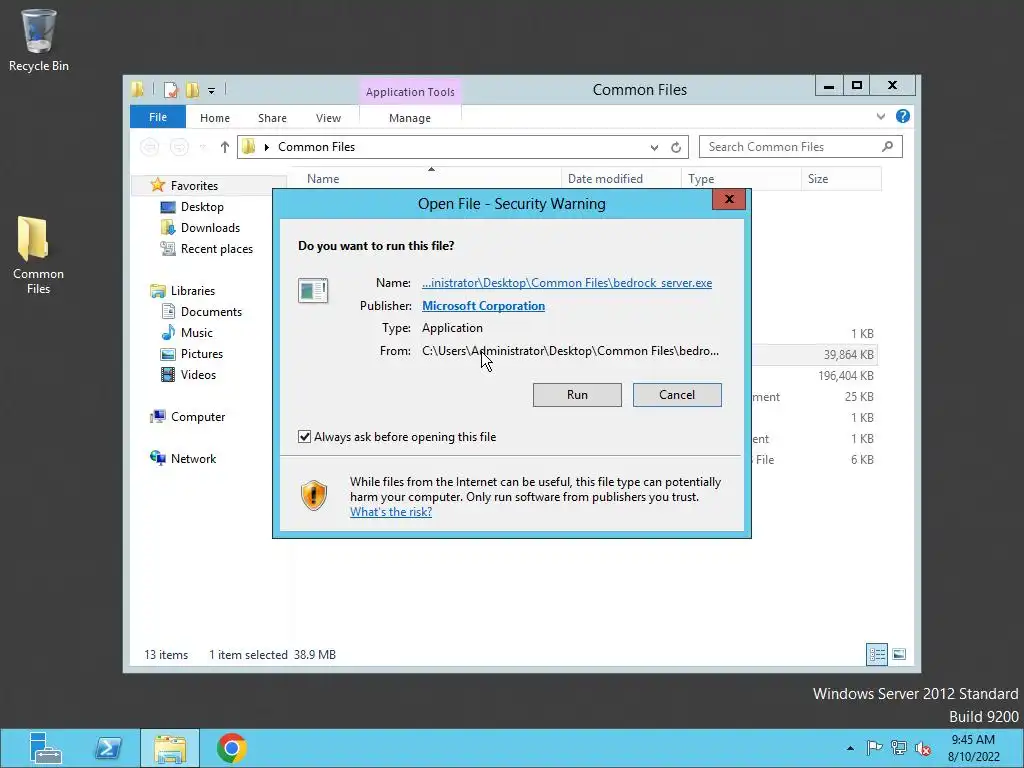Click the search magnifier icon

point(887,147)
